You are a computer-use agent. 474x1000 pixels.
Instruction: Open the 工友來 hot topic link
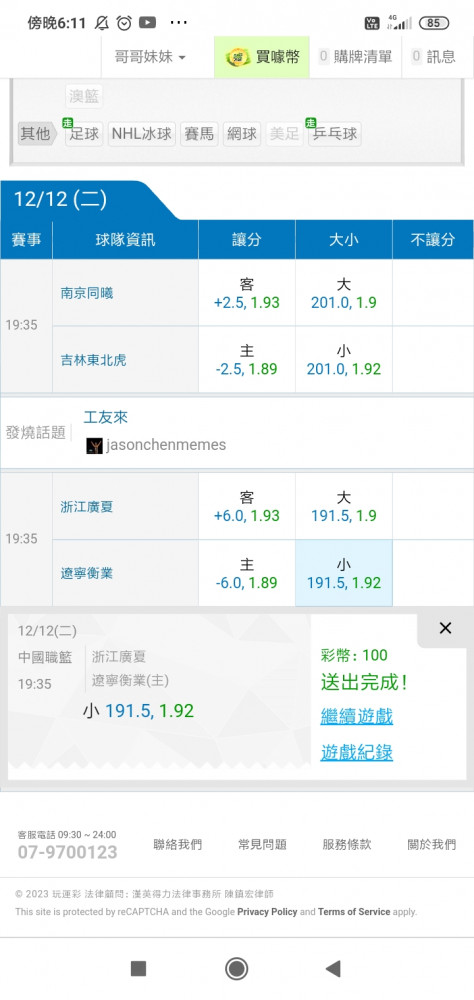point(106,418)
